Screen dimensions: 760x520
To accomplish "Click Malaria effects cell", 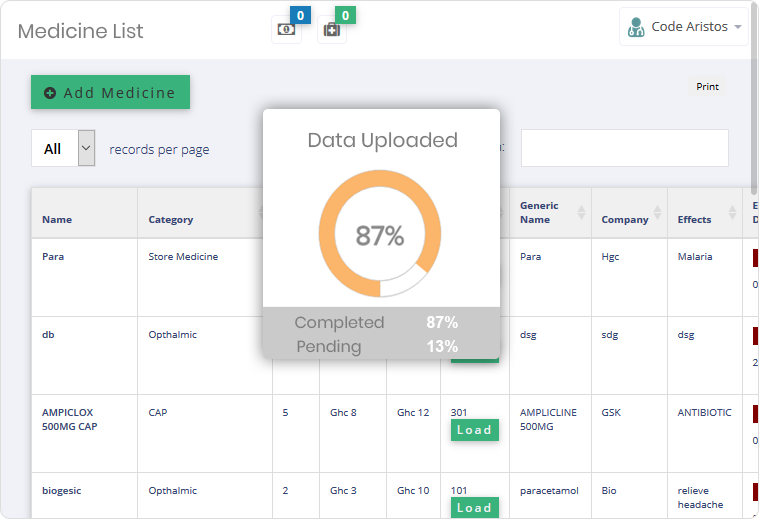I will click(705, 278).
